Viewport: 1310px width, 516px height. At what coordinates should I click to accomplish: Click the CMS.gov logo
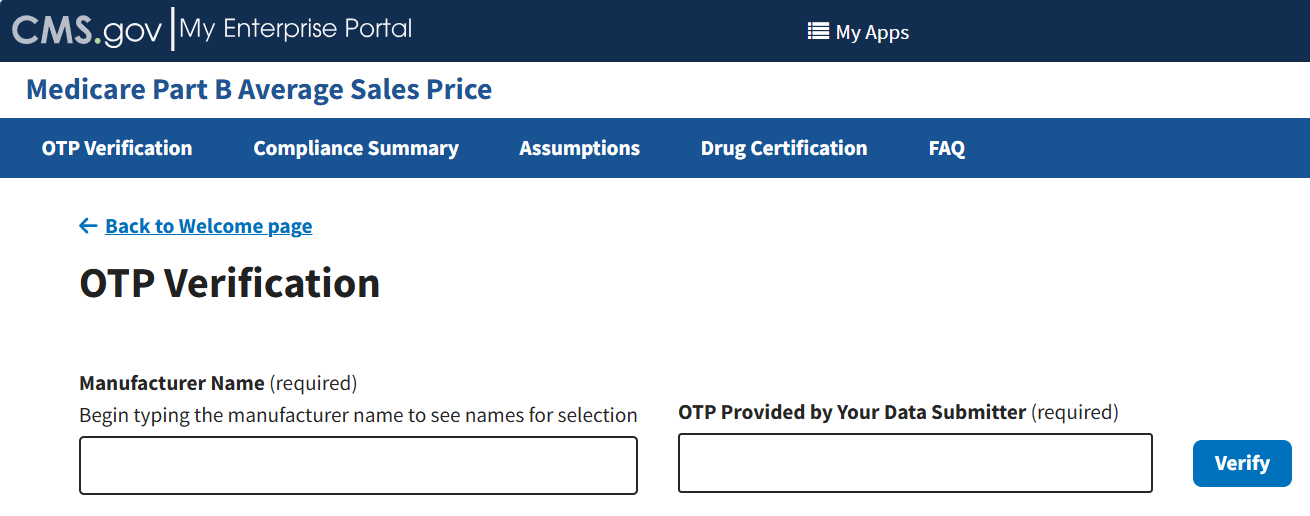[86, 30]
